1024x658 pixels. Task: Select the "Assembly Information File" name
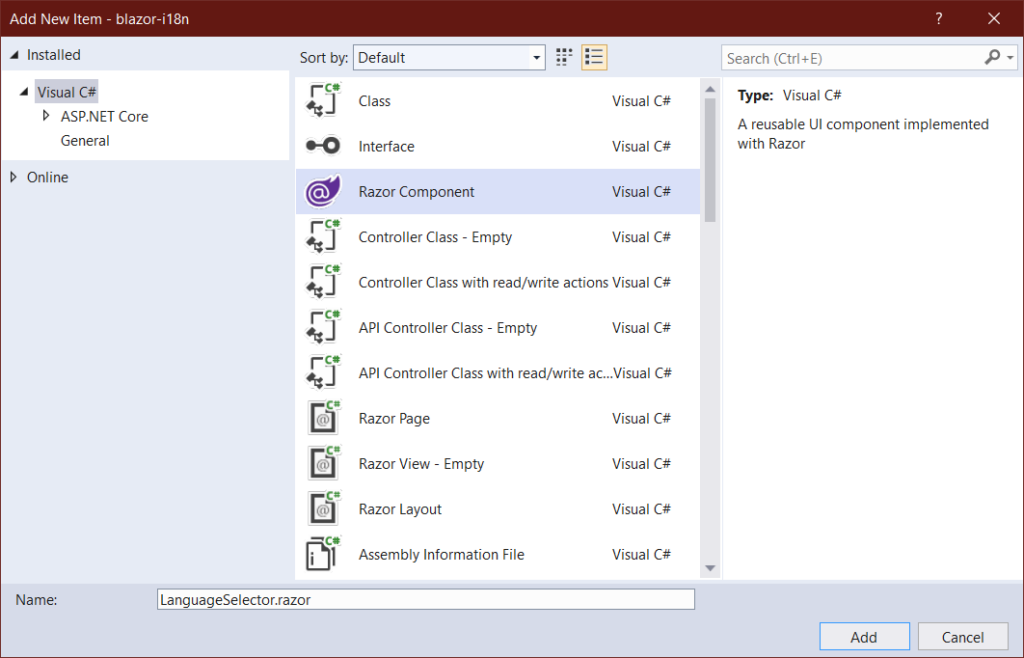441,554
